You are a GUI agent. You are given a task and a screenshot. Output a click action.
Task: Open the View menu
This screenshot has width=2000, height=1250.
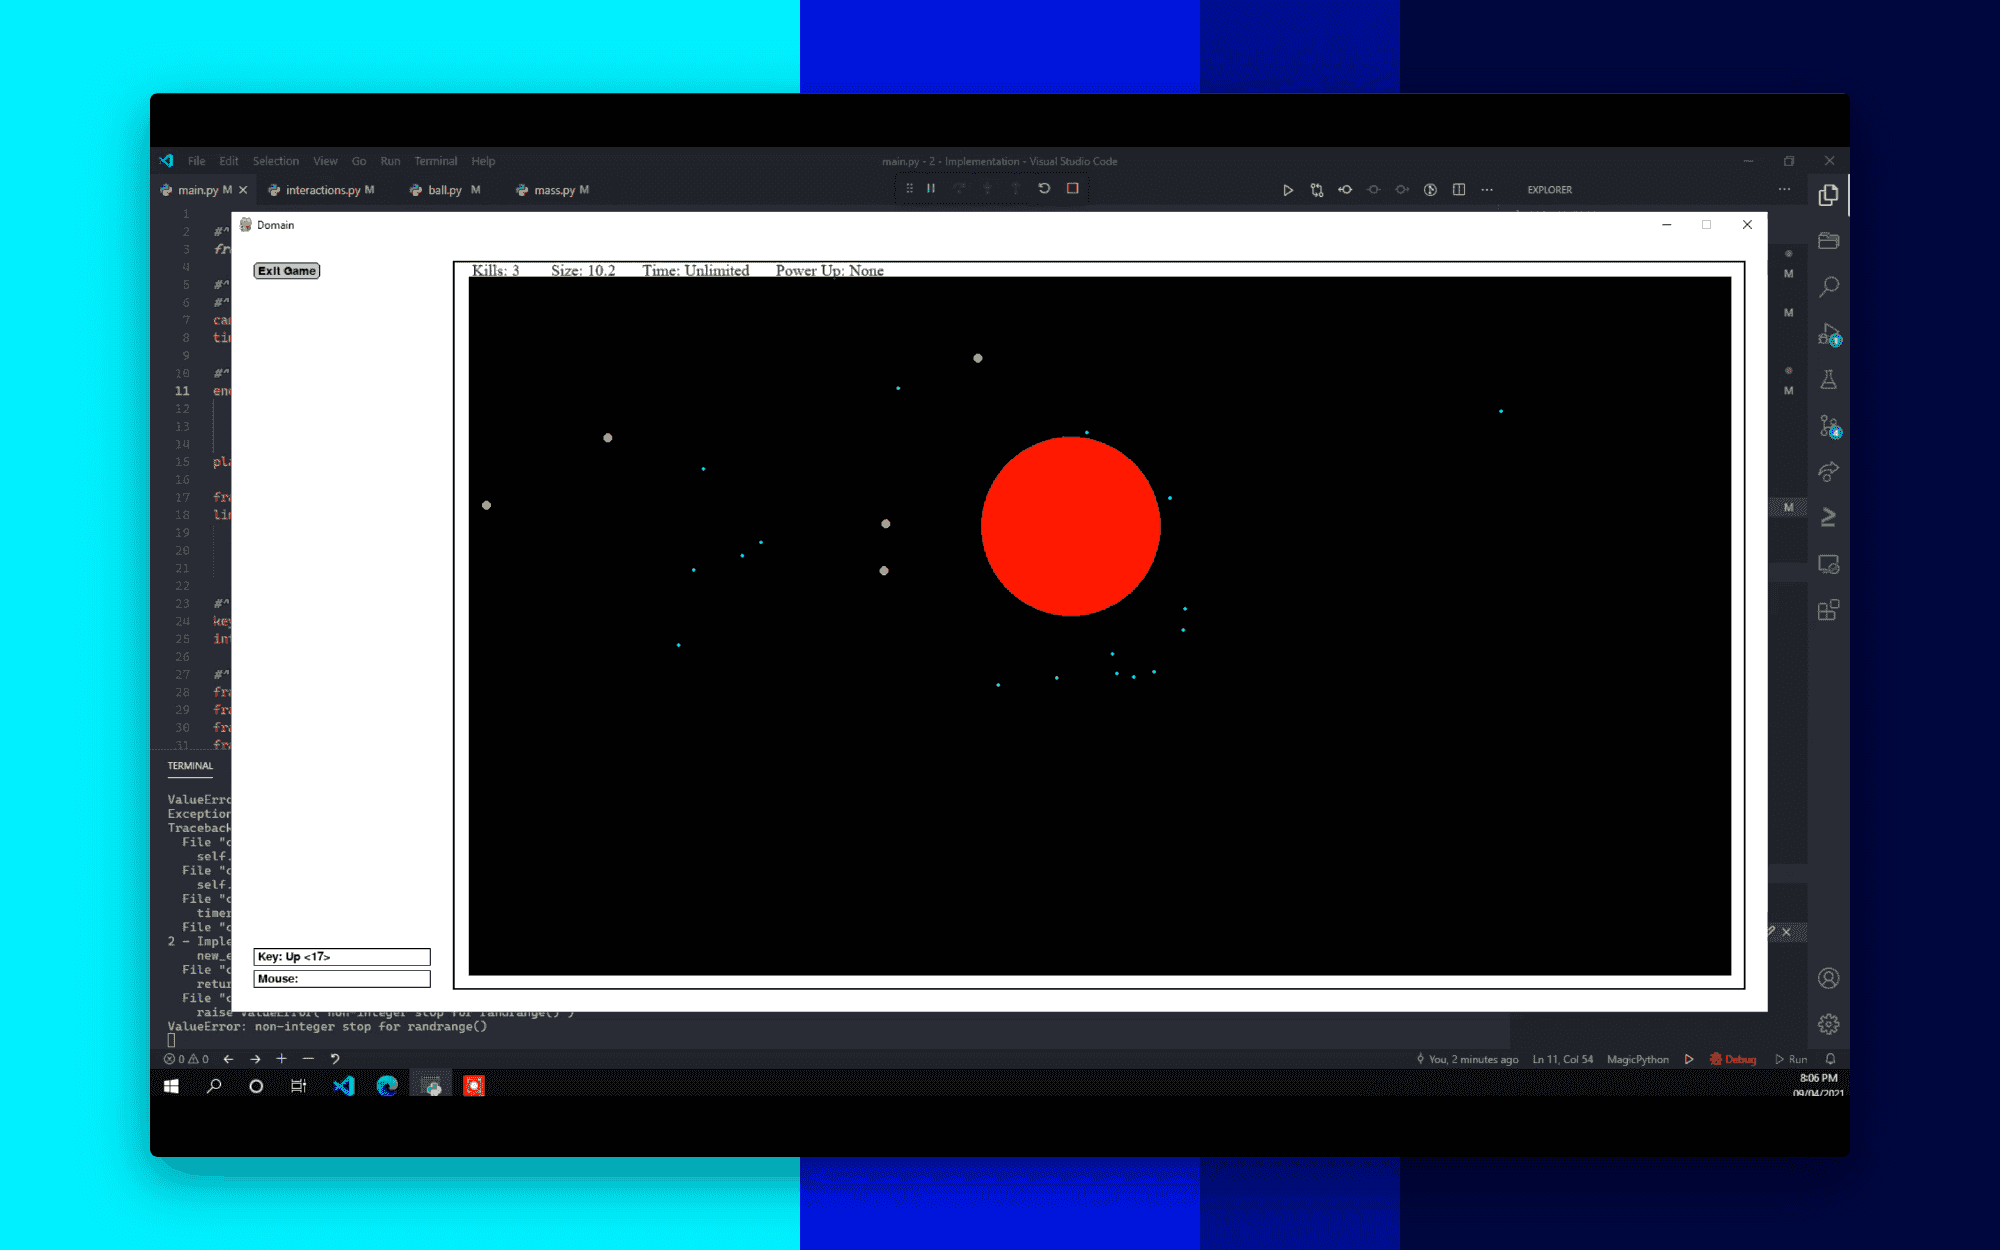(325, 161)
